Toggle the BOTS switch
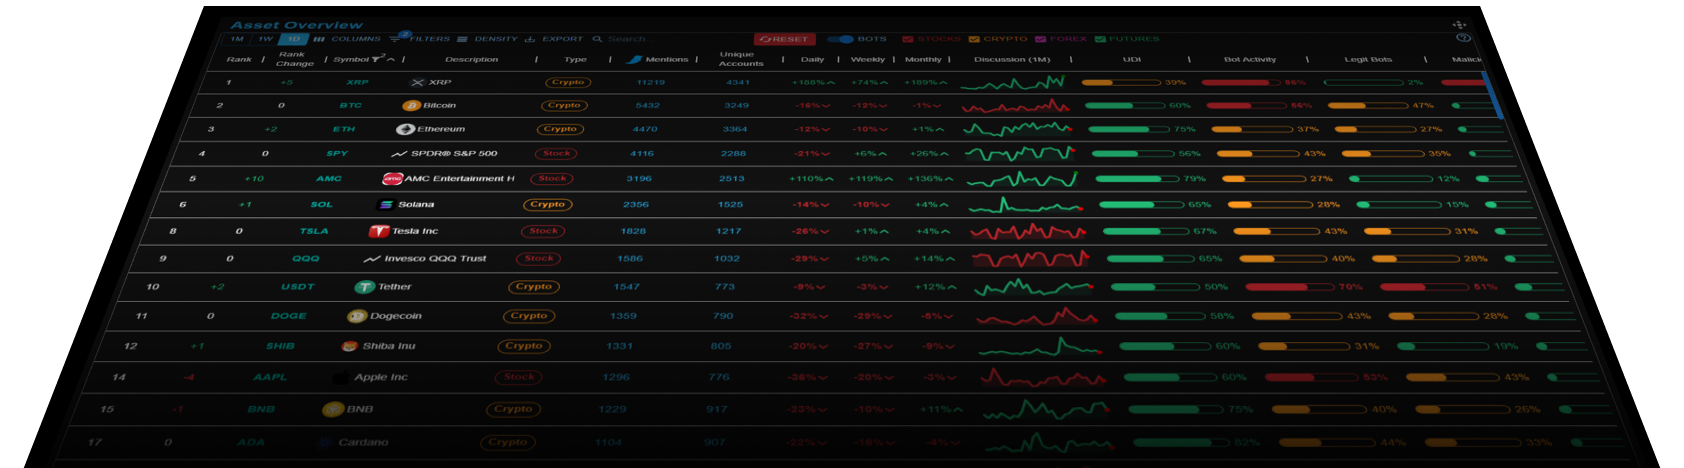Viewport: 1684px width, 468px height. click(x=840, y=39)
